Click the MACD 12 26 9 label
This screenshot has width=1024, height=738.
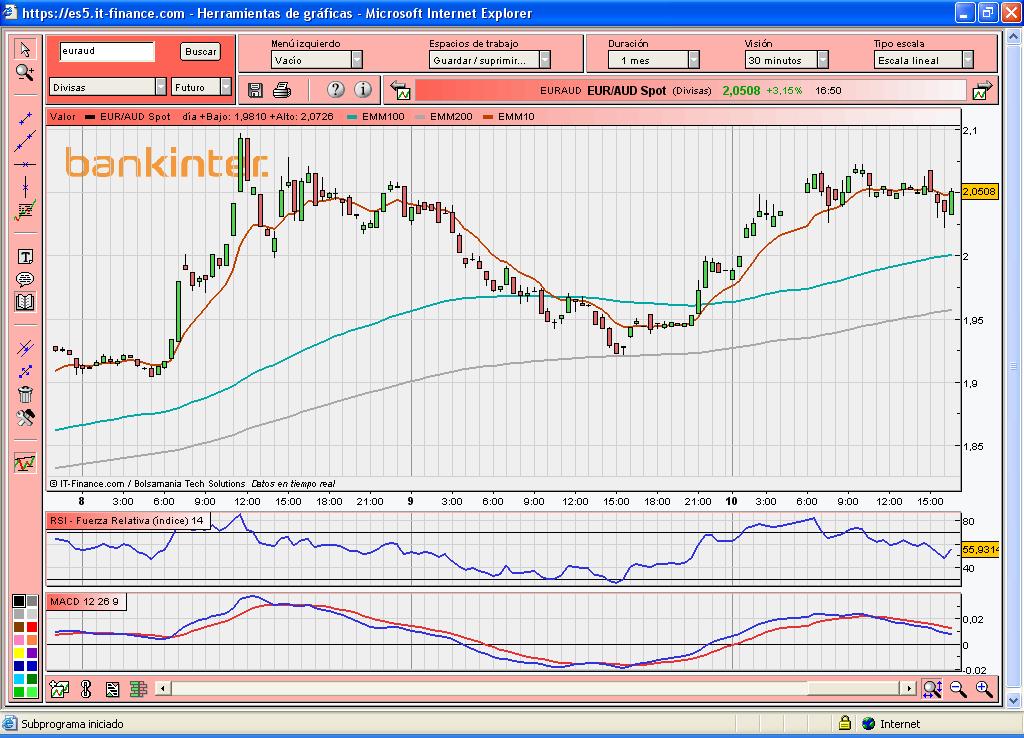[85, 601]
